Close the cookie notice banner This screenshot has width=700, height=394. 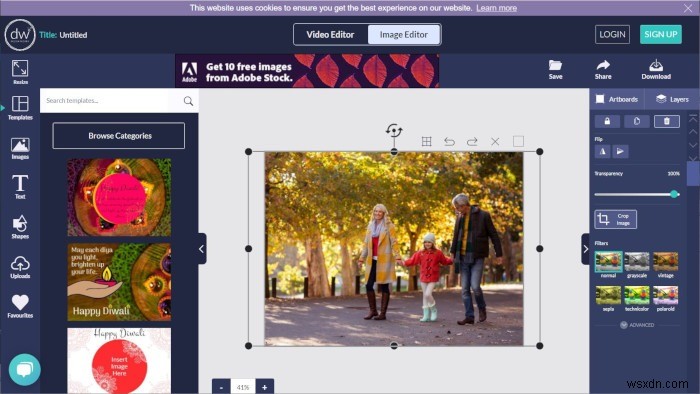(x=688, y=8)
